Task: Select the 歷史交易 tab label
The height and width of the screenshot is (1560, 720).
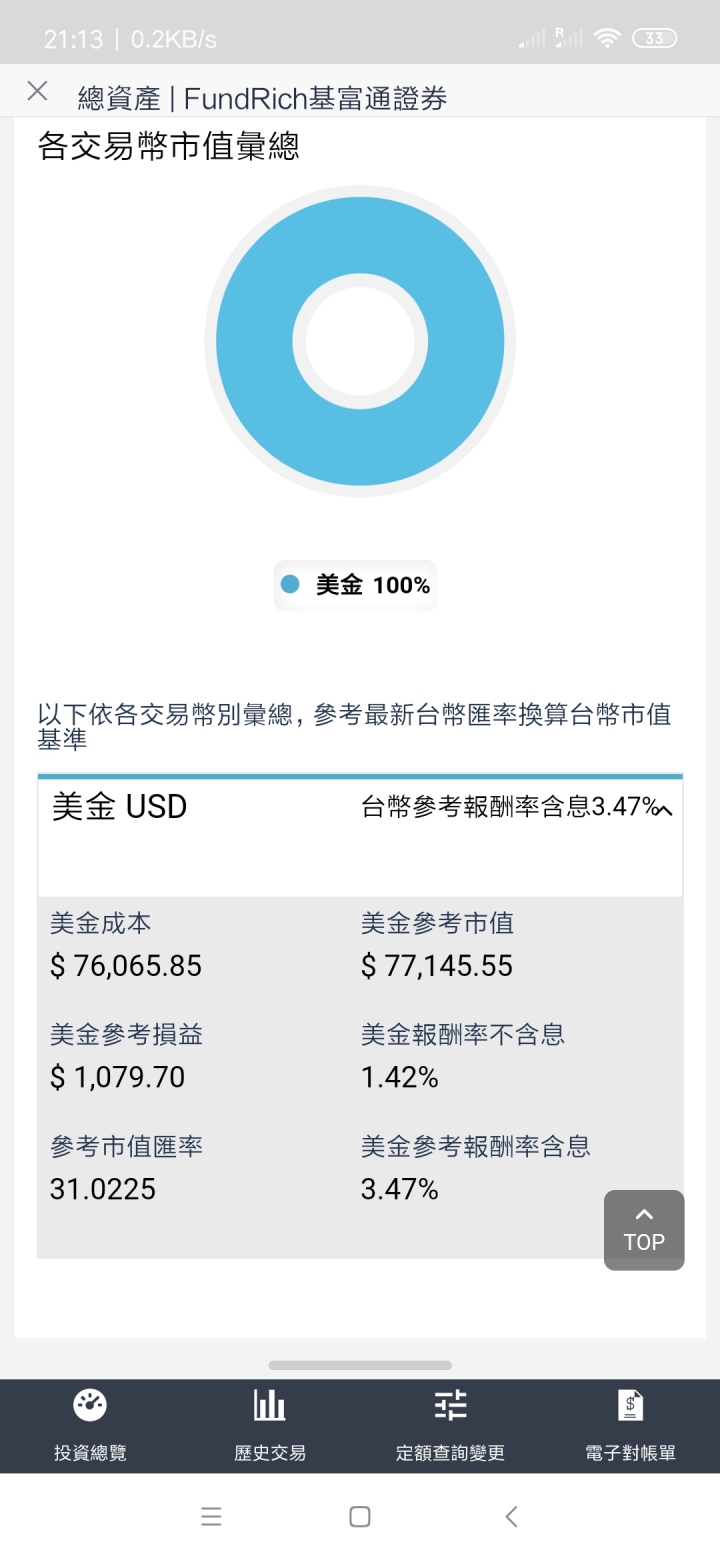Action: point(270,1453)
